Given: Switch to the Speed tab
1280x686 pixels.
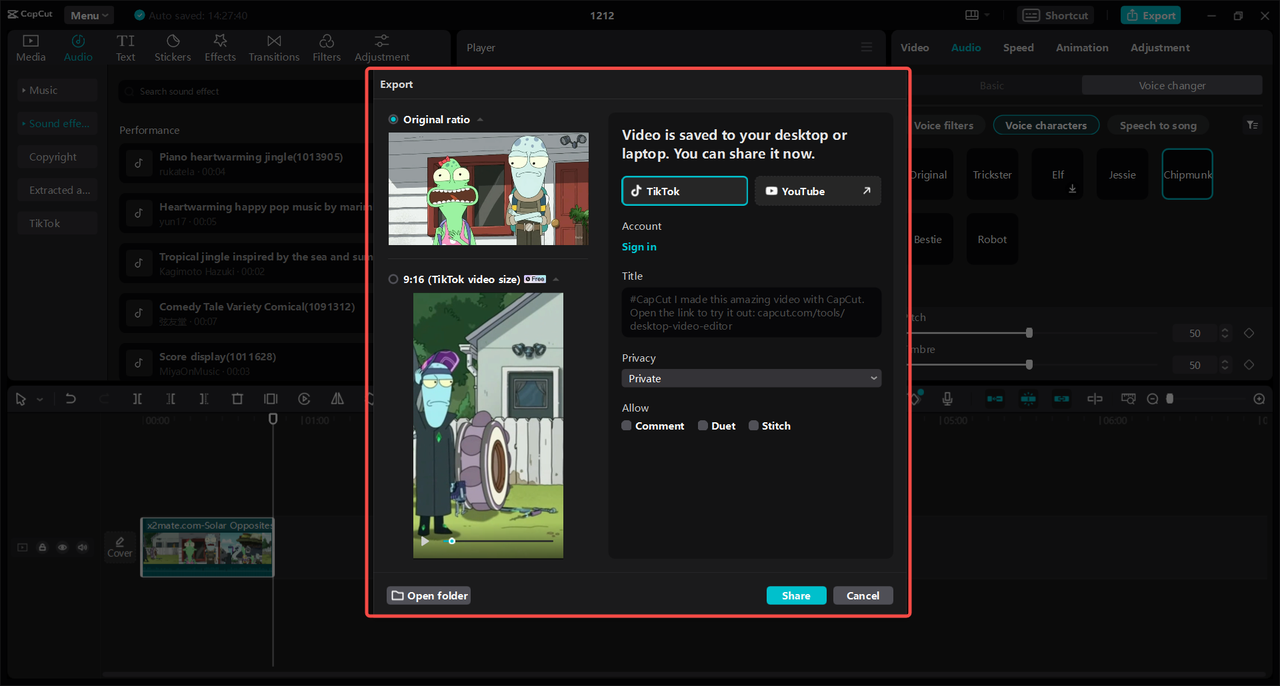Looking at the screenshot, I should pyautogui.click(x=1018, y=47).
